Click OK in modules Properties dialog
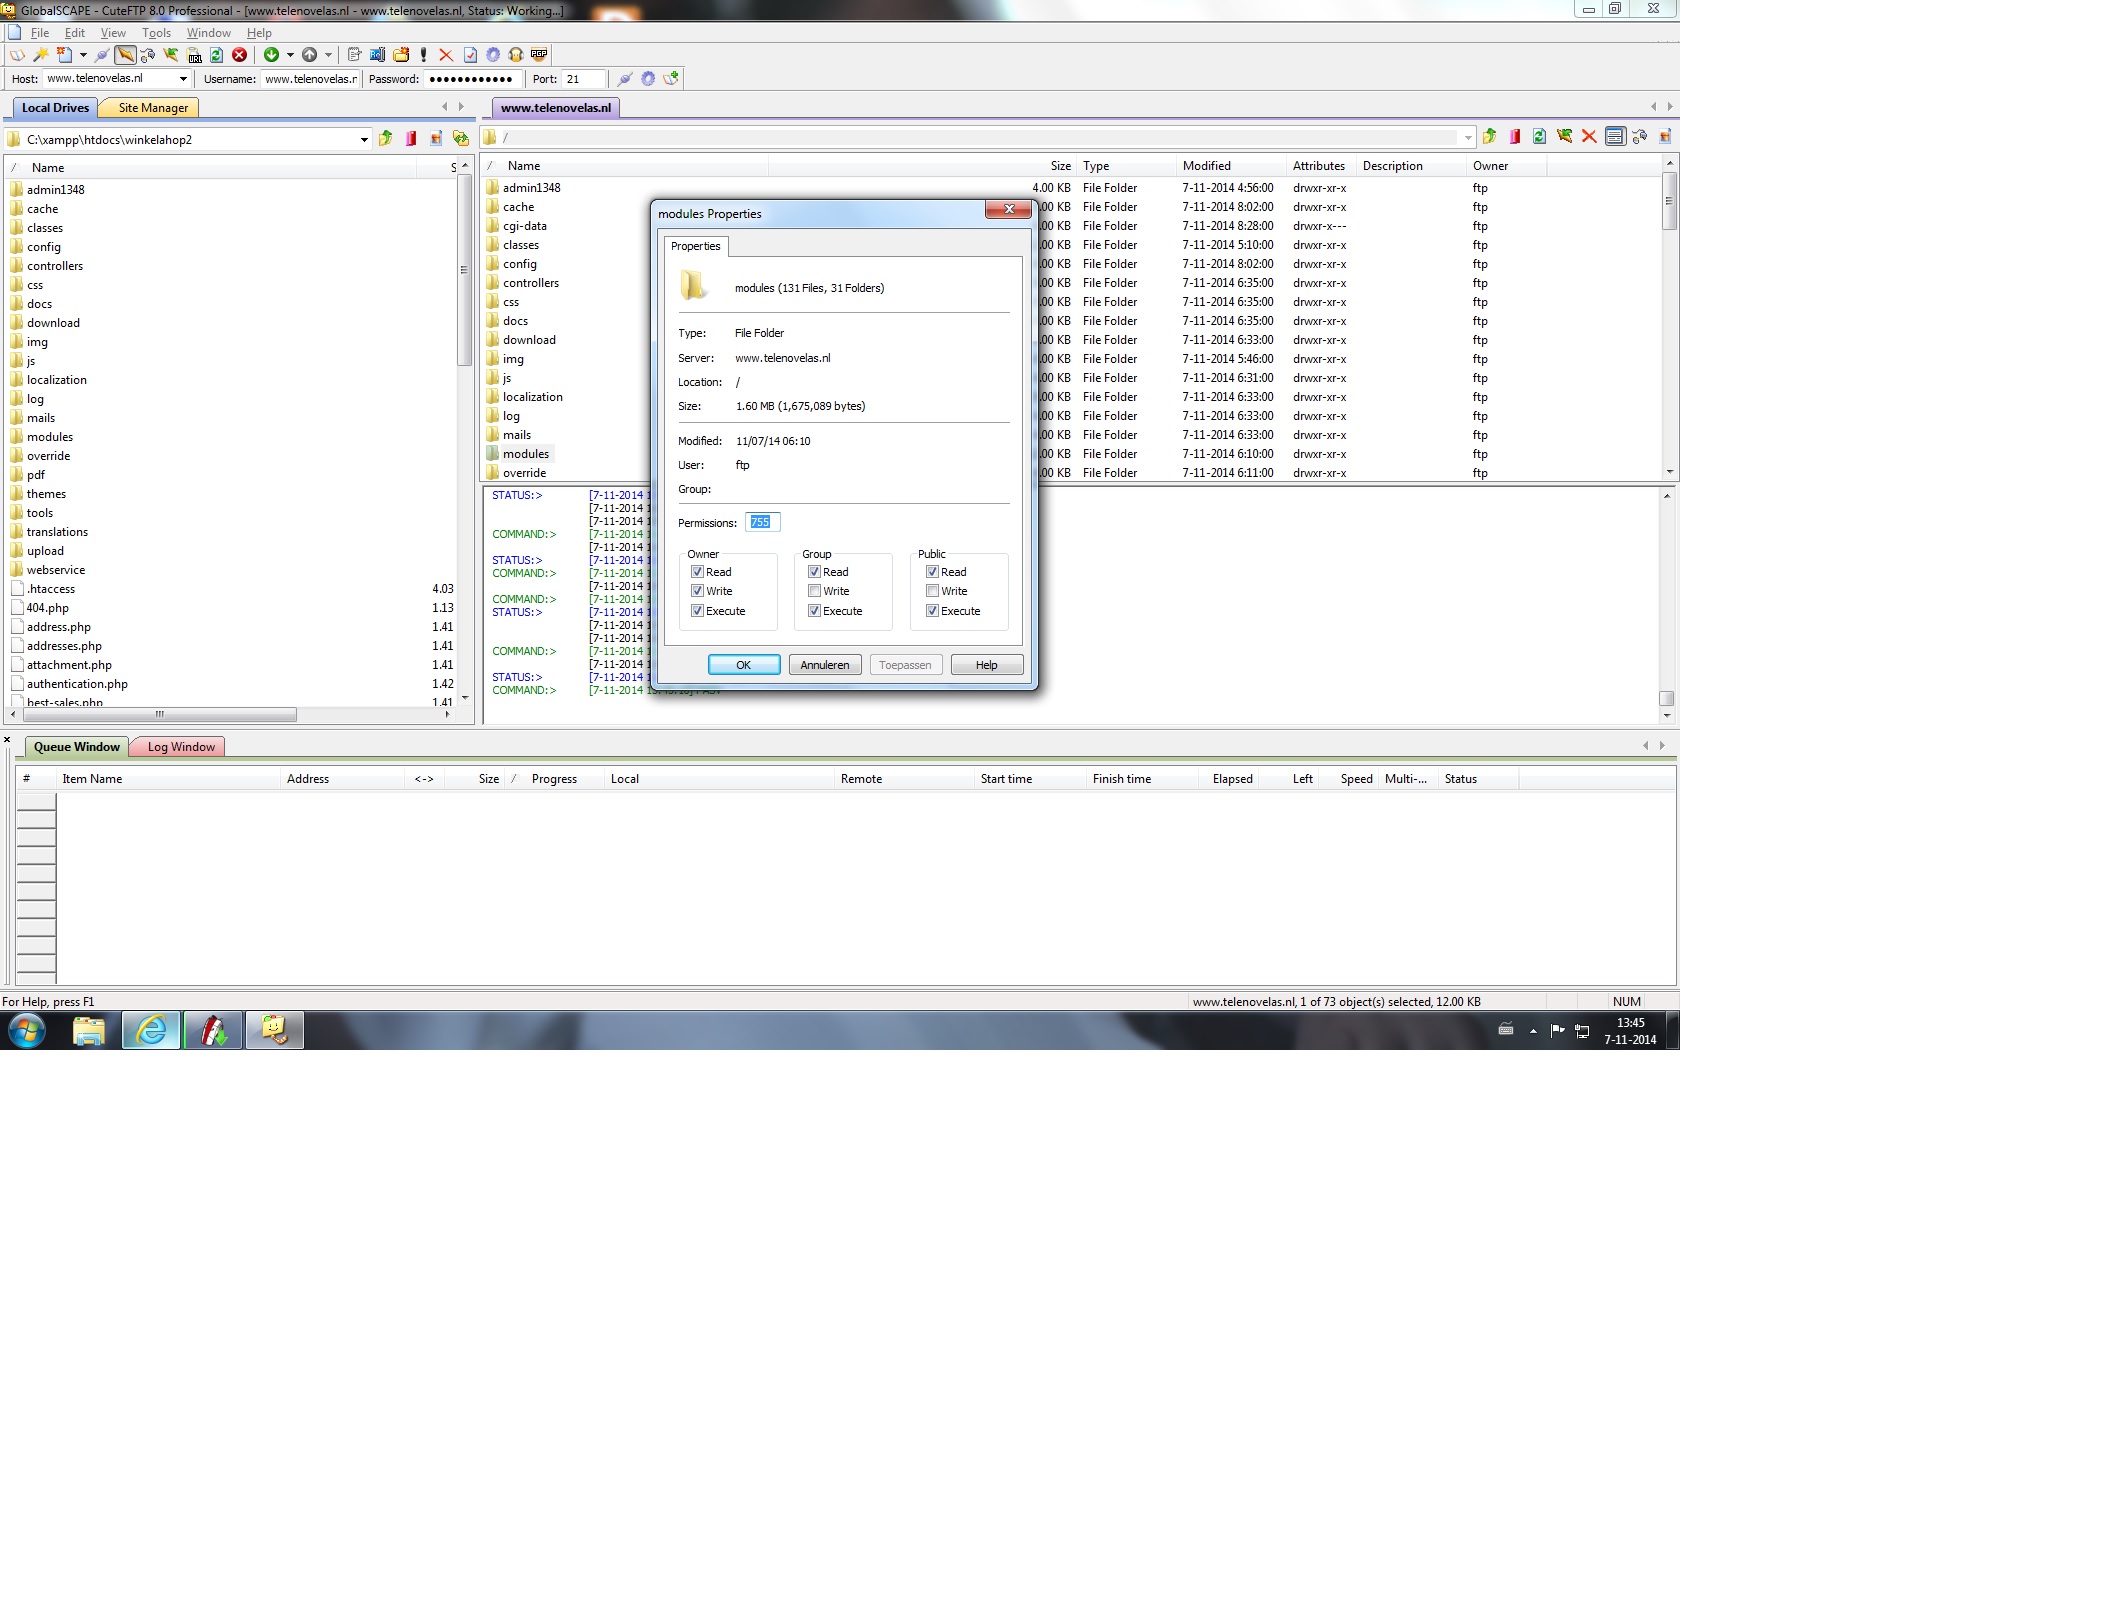The image size is (2118, 1618). 743,665
